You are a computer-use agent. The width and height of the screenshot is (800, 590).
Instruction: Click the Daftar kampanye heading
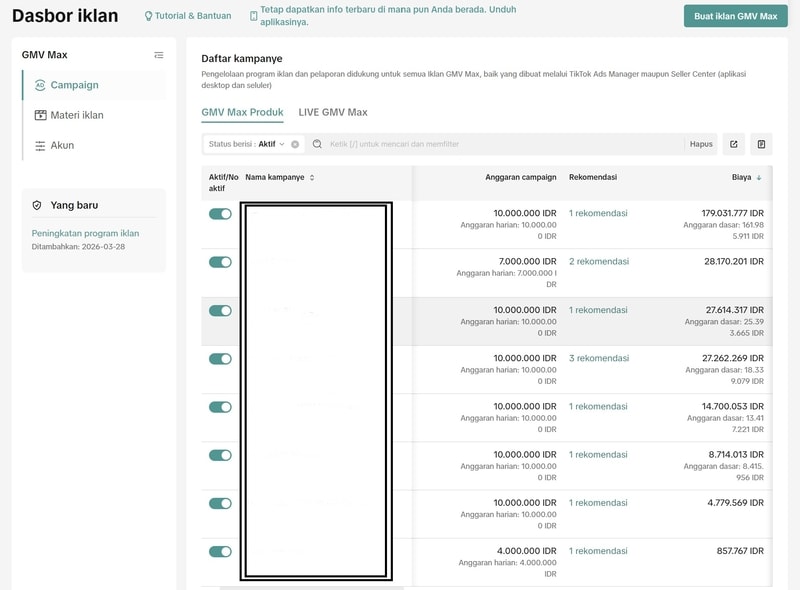[x=242, y=59]
